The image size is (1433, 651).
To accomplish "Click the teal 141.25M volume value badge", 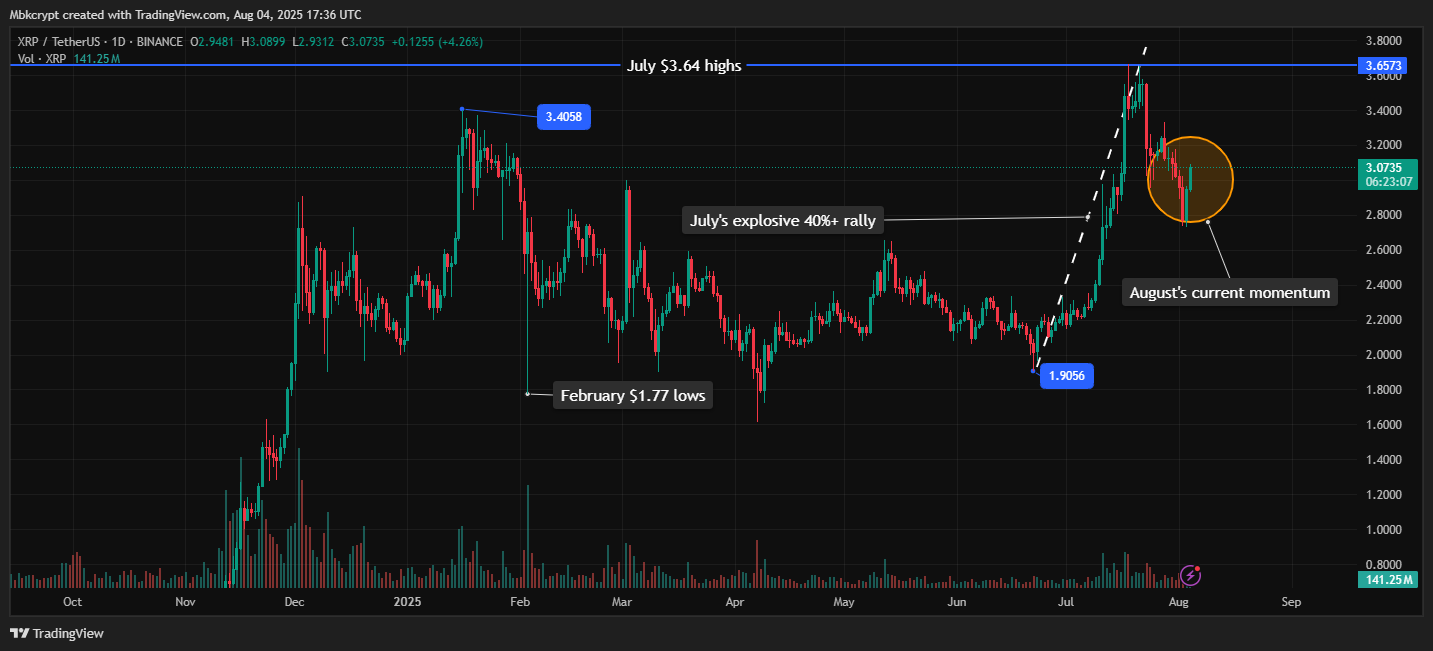I will pyautogui.click(x=1386, y=579).
